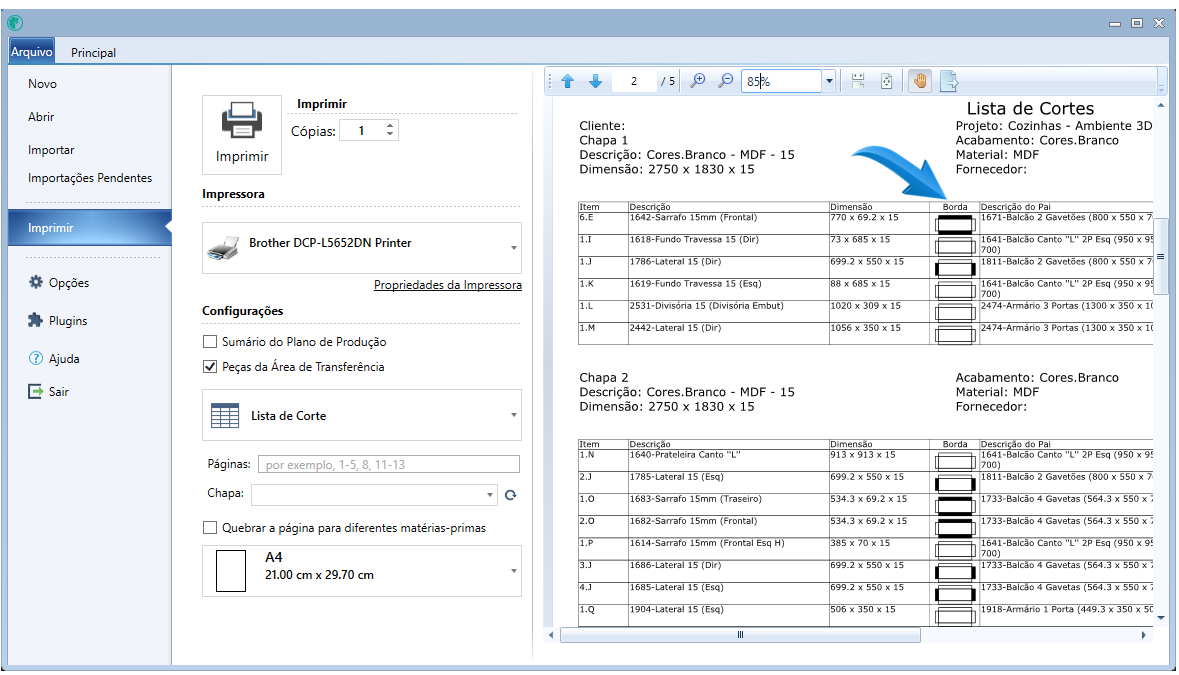Viewport: 1179px width, 675px height.
Task: Select the Imprimir menu entry
Action: (x=89, y=228)
